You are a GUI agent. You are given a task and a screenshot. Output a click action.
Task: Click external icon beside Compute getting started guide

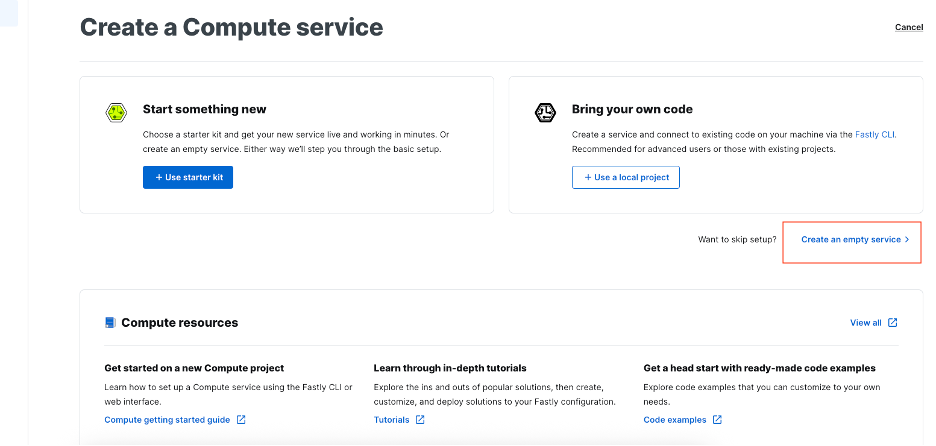[241, 420]
